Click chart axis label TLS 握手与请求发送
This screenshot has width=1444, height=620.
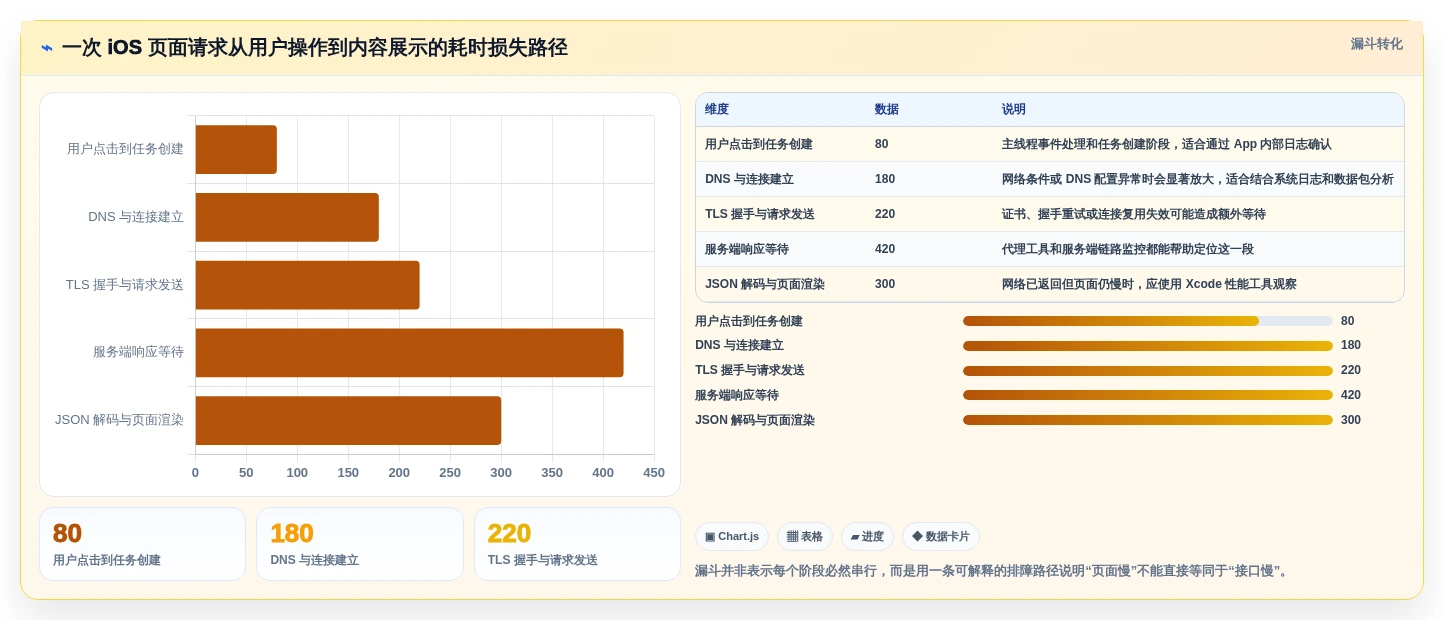[125, 285]
